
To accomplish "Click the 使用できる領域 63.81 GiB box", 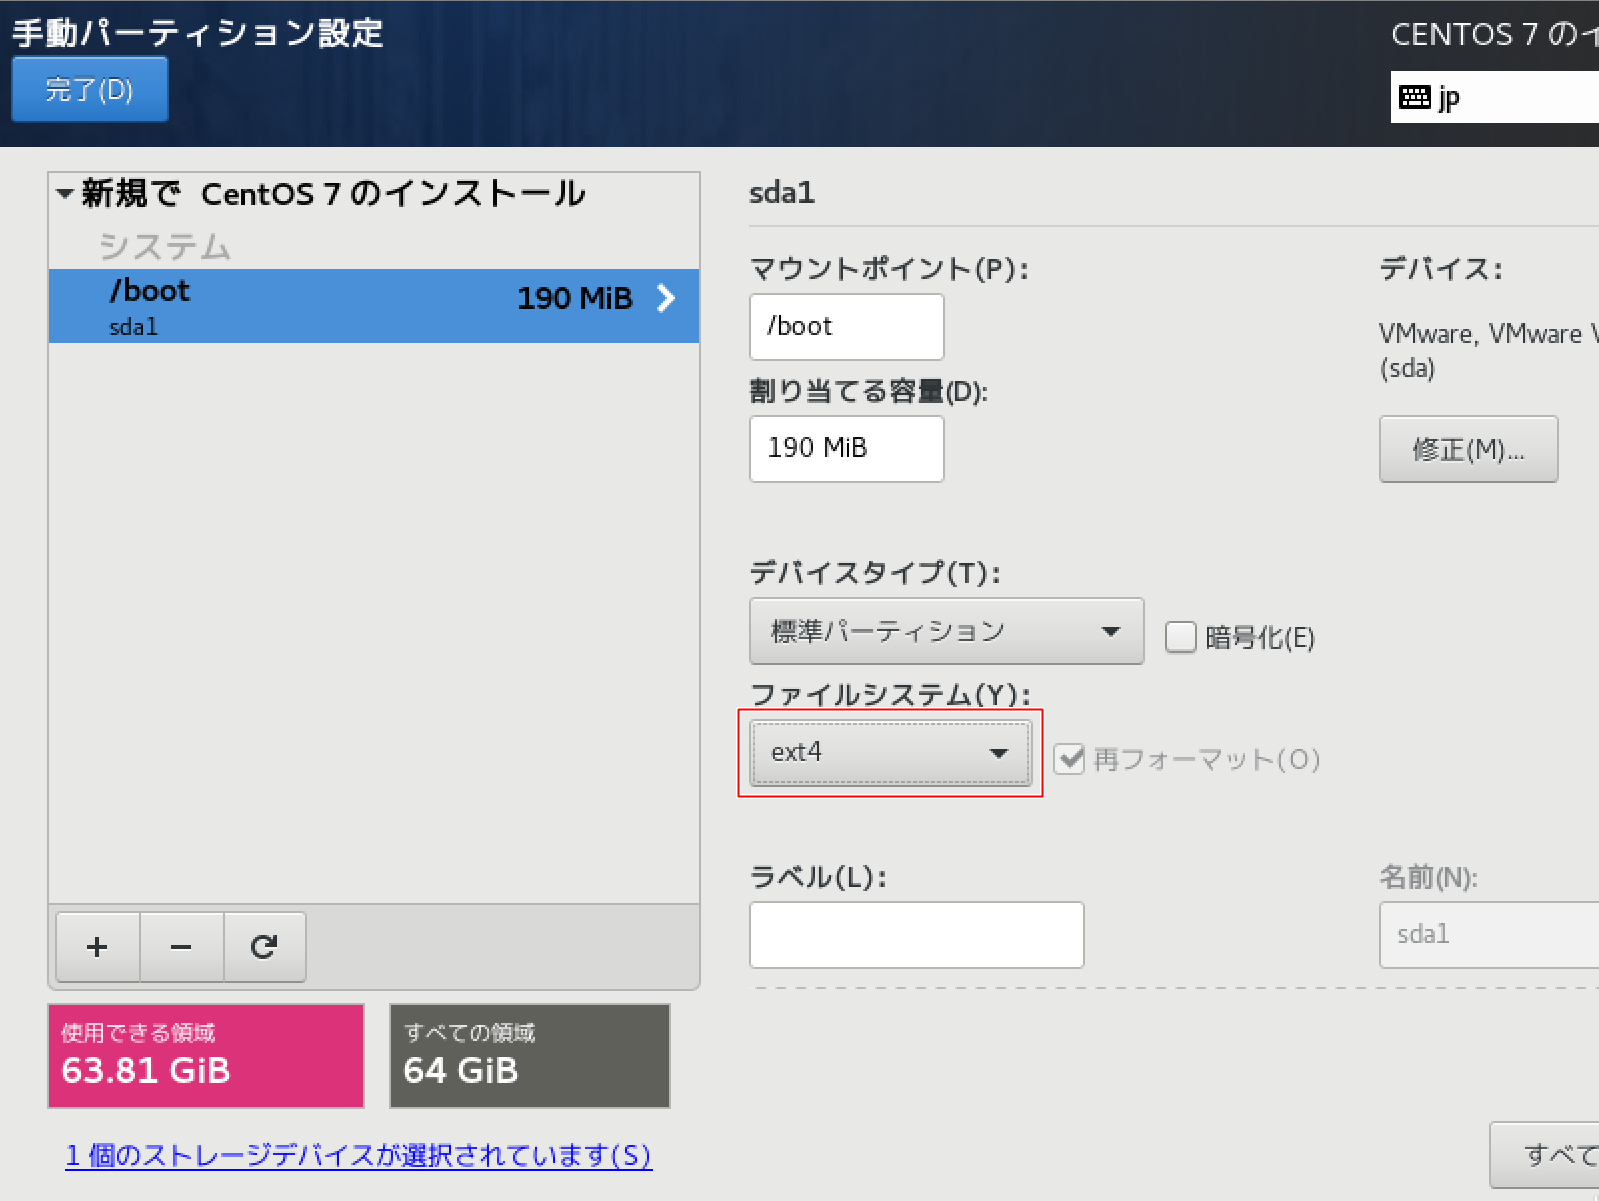I will coord(206,1056).
